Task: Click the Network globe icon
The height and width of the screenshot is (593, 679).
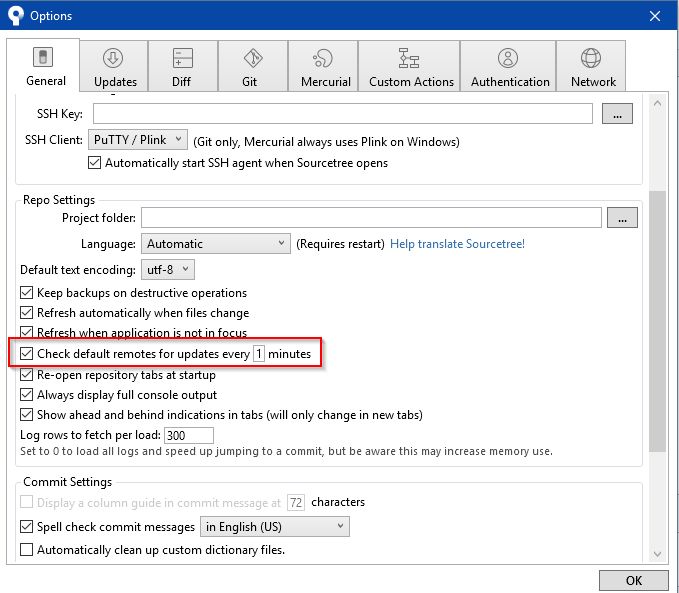Action: [591, 58]
